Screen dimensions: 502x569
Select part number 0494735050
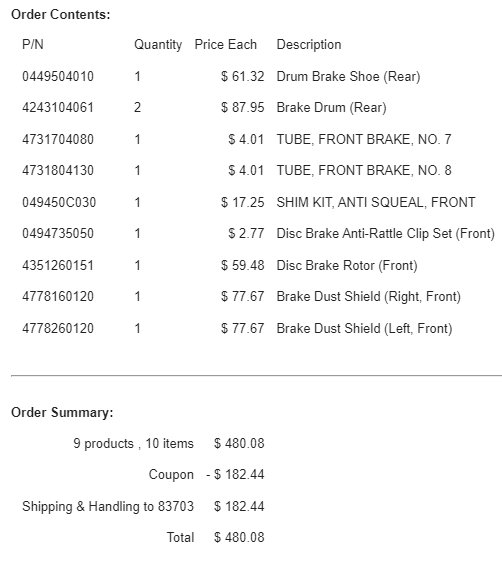pyautogui.click(x=58, y=233)
